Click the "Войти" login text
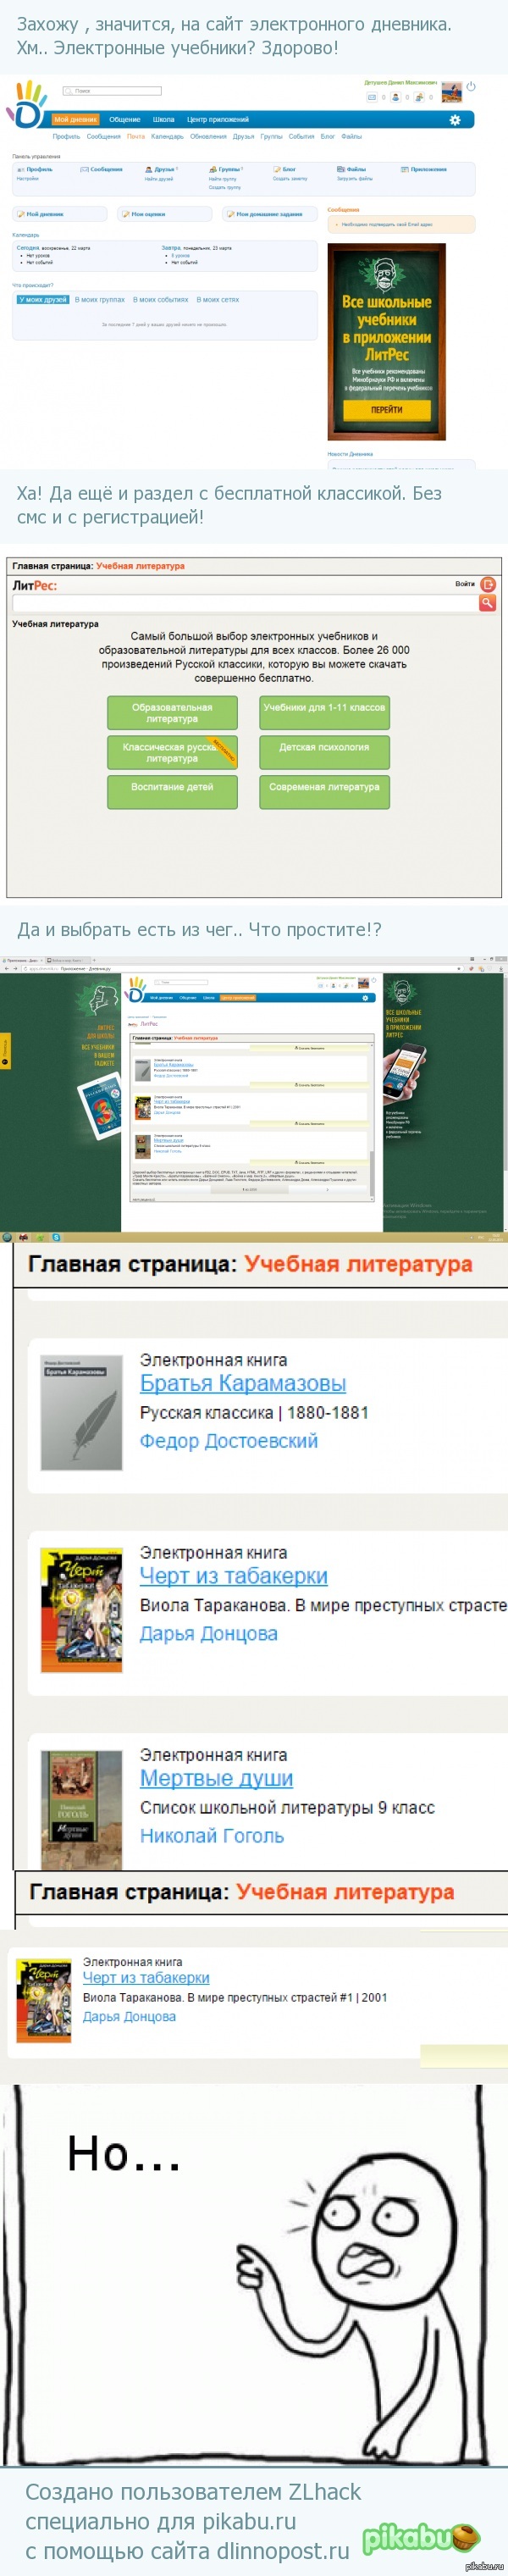The height and width of the screenshot is (2576, 508). tap(465, 584)
